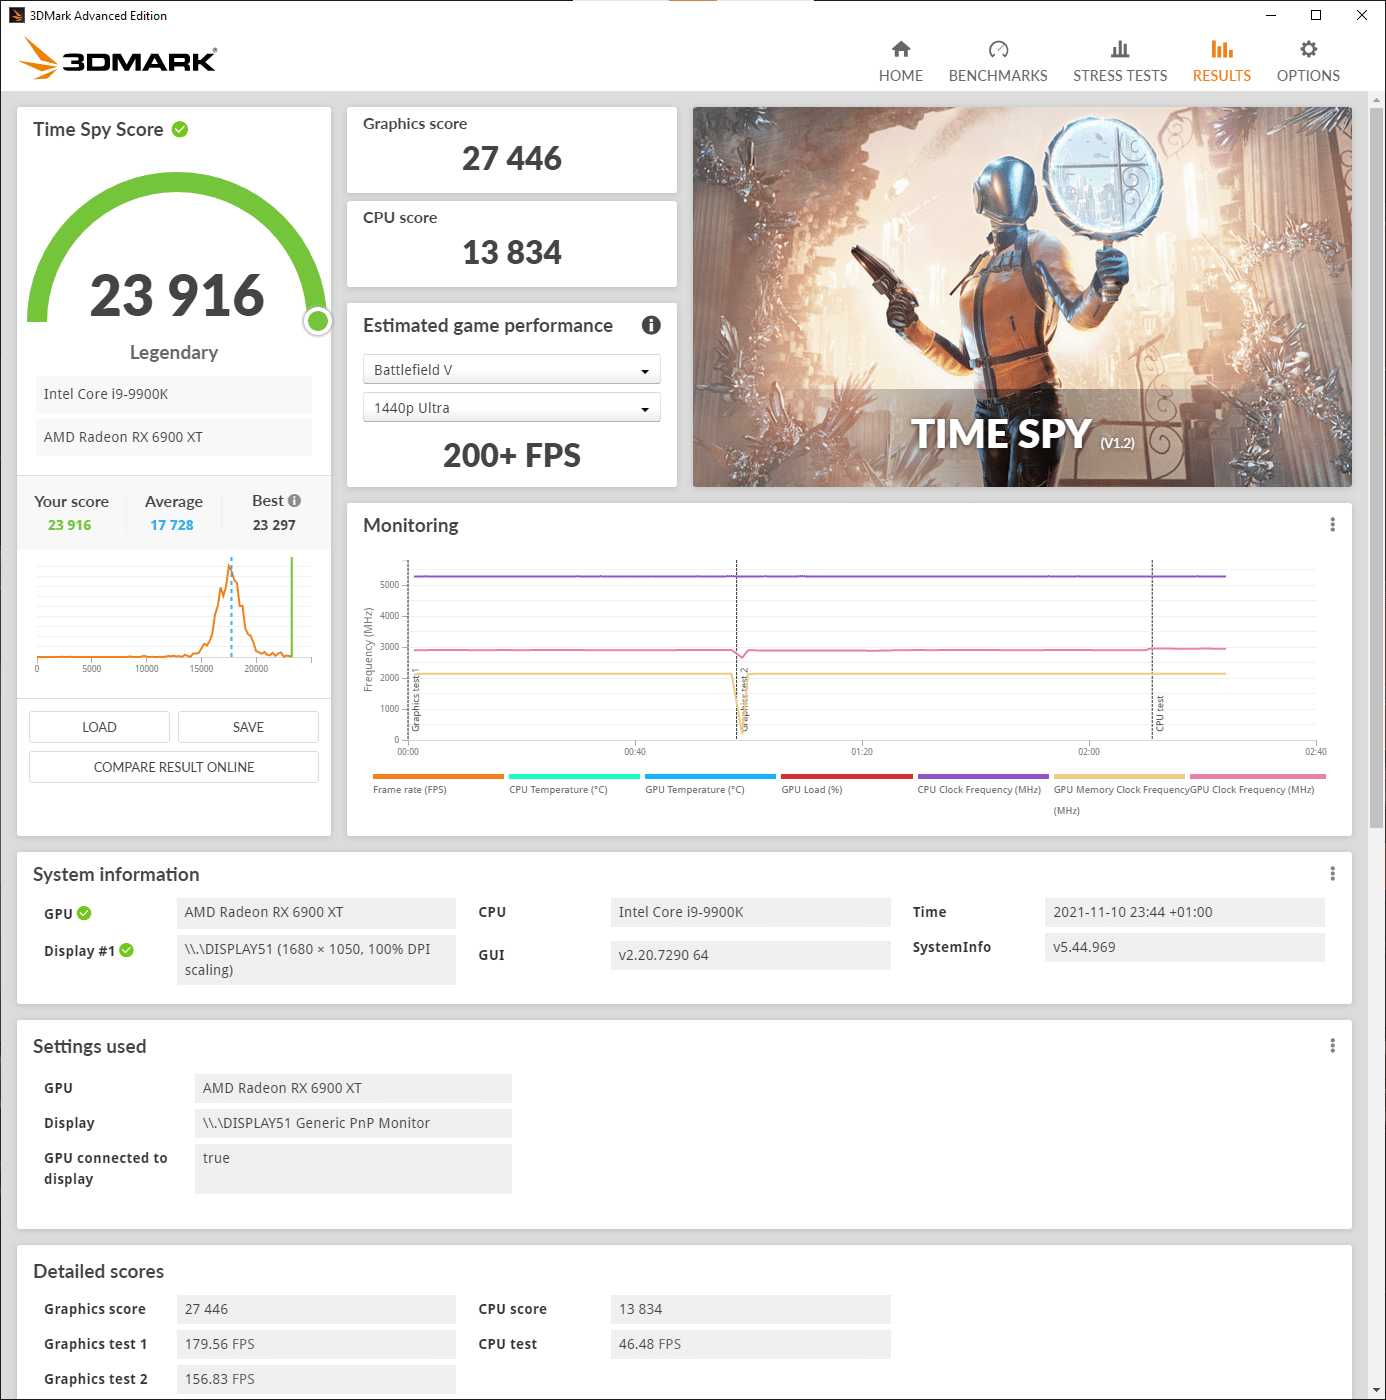Viewport: 1386px width, 1400px height.
Task: Switch to the STRESS TESTS tab label
Action: click(x=1120, y=76)
